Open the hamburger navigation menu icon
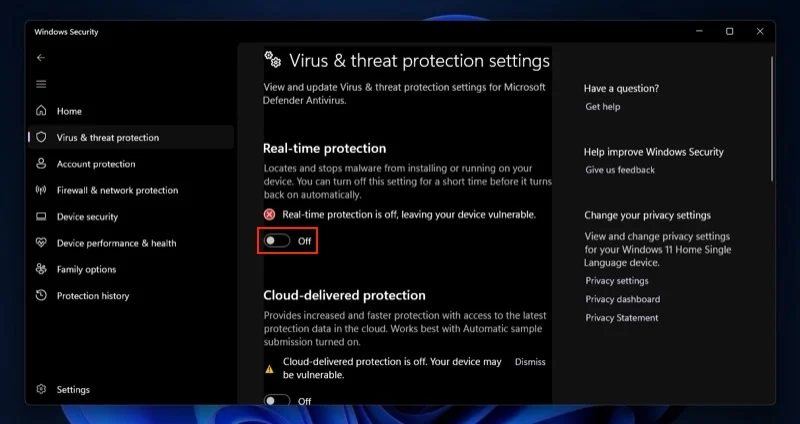 [41, 84]
